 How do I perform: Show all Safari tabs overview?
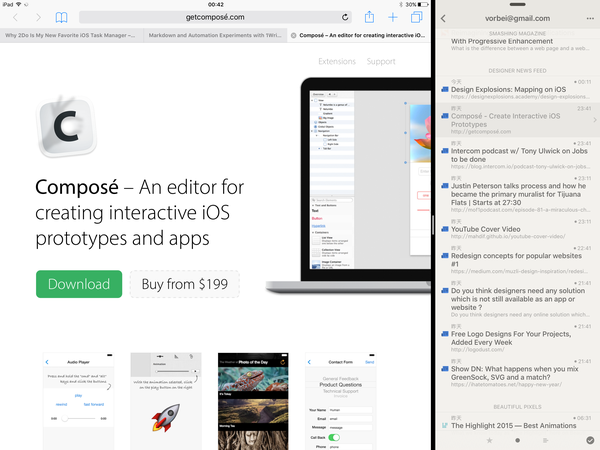click(x=416, y=17)
